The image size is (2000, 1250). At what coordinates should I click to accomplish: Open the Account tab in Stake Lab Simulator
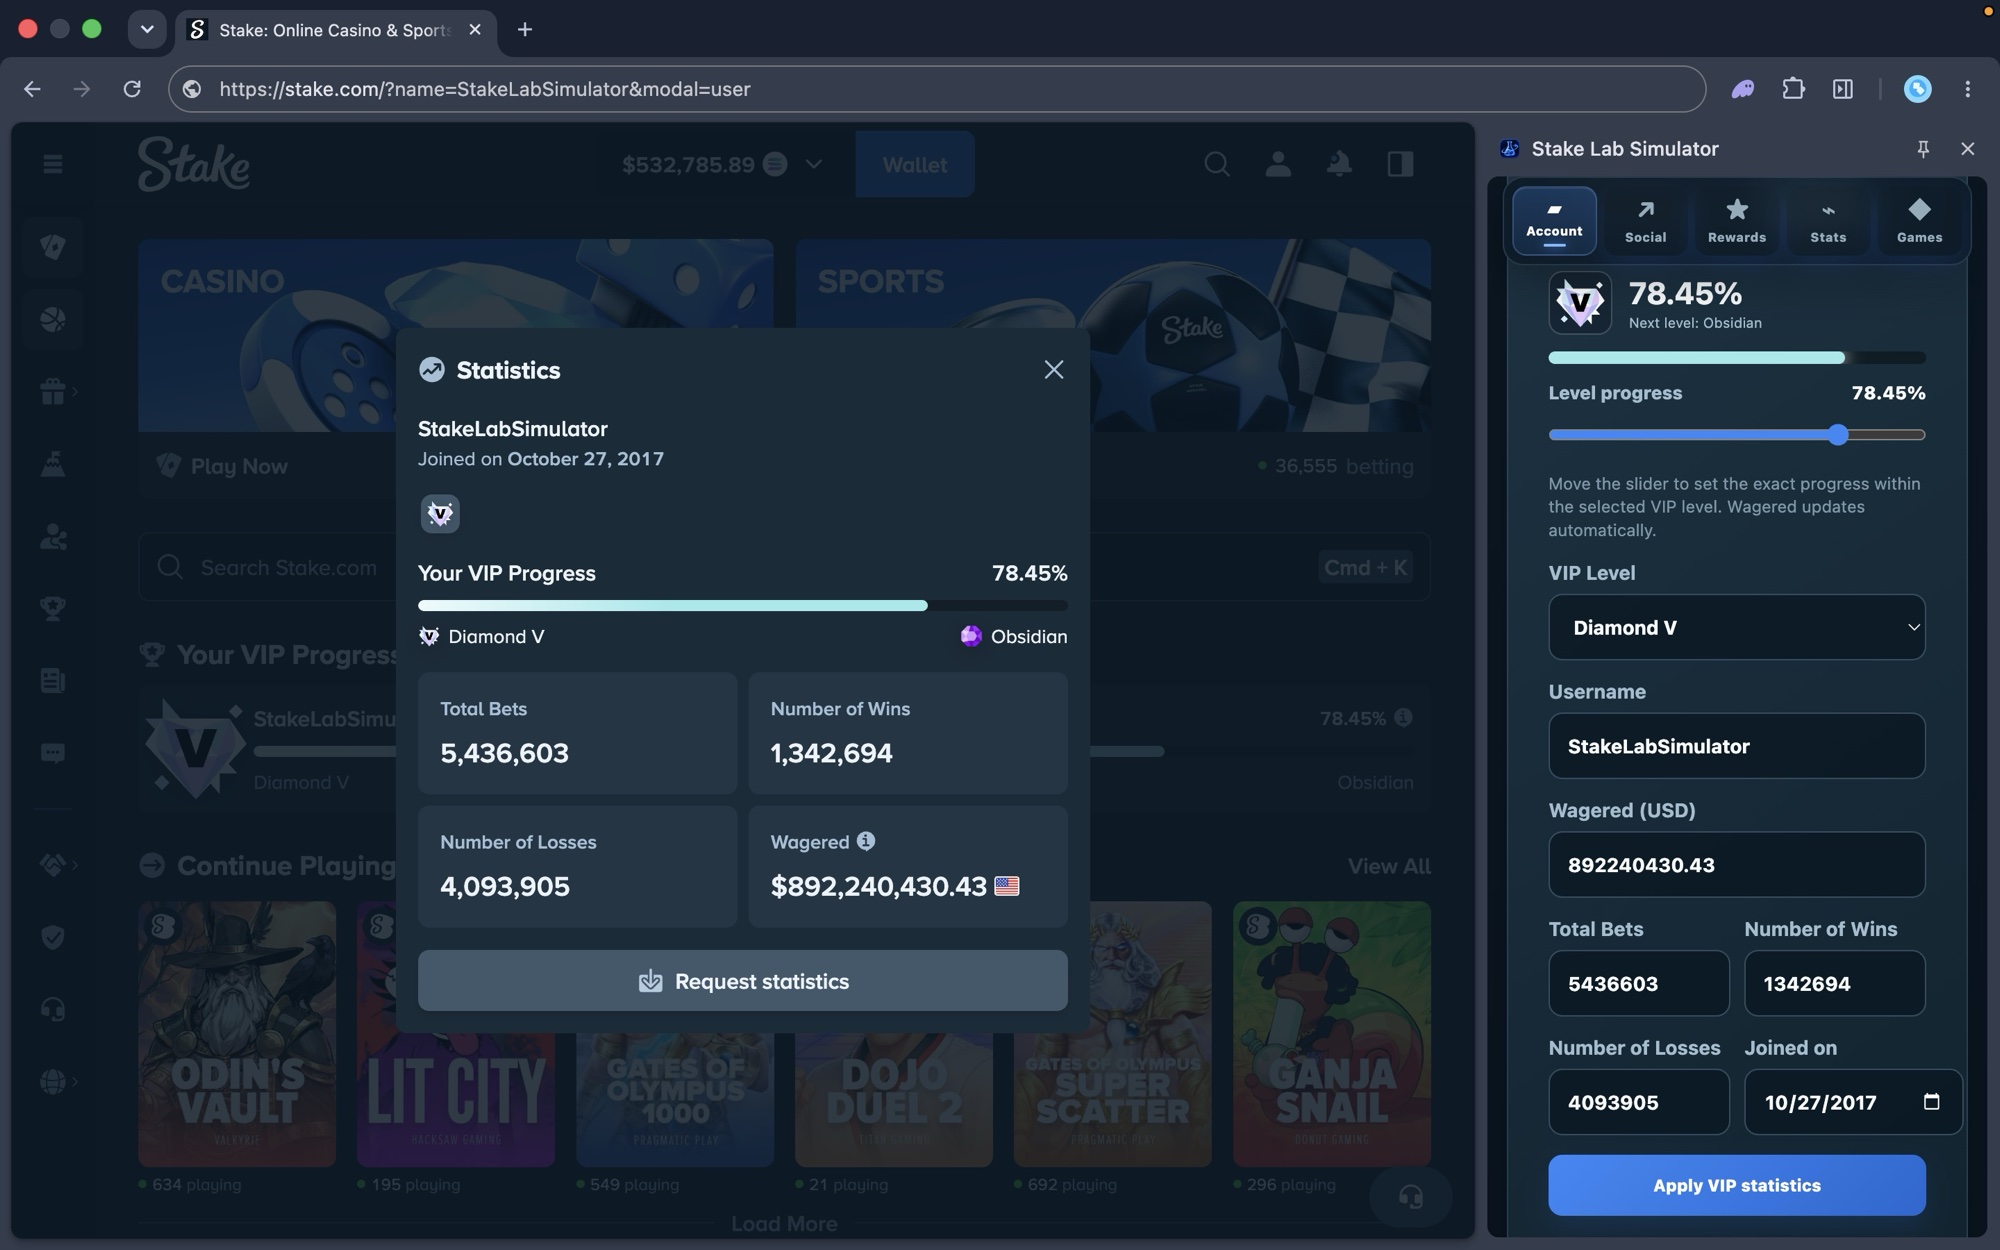pos(1554,221)
